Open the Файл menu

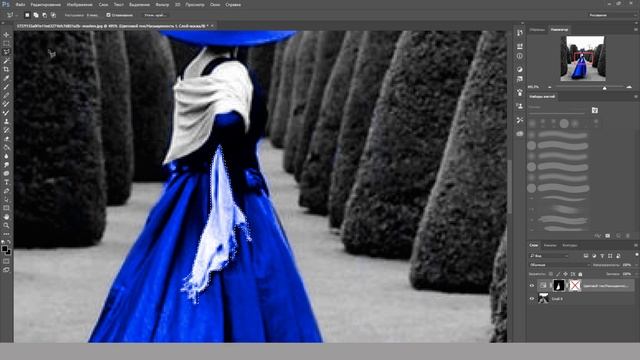coord(20,5)
